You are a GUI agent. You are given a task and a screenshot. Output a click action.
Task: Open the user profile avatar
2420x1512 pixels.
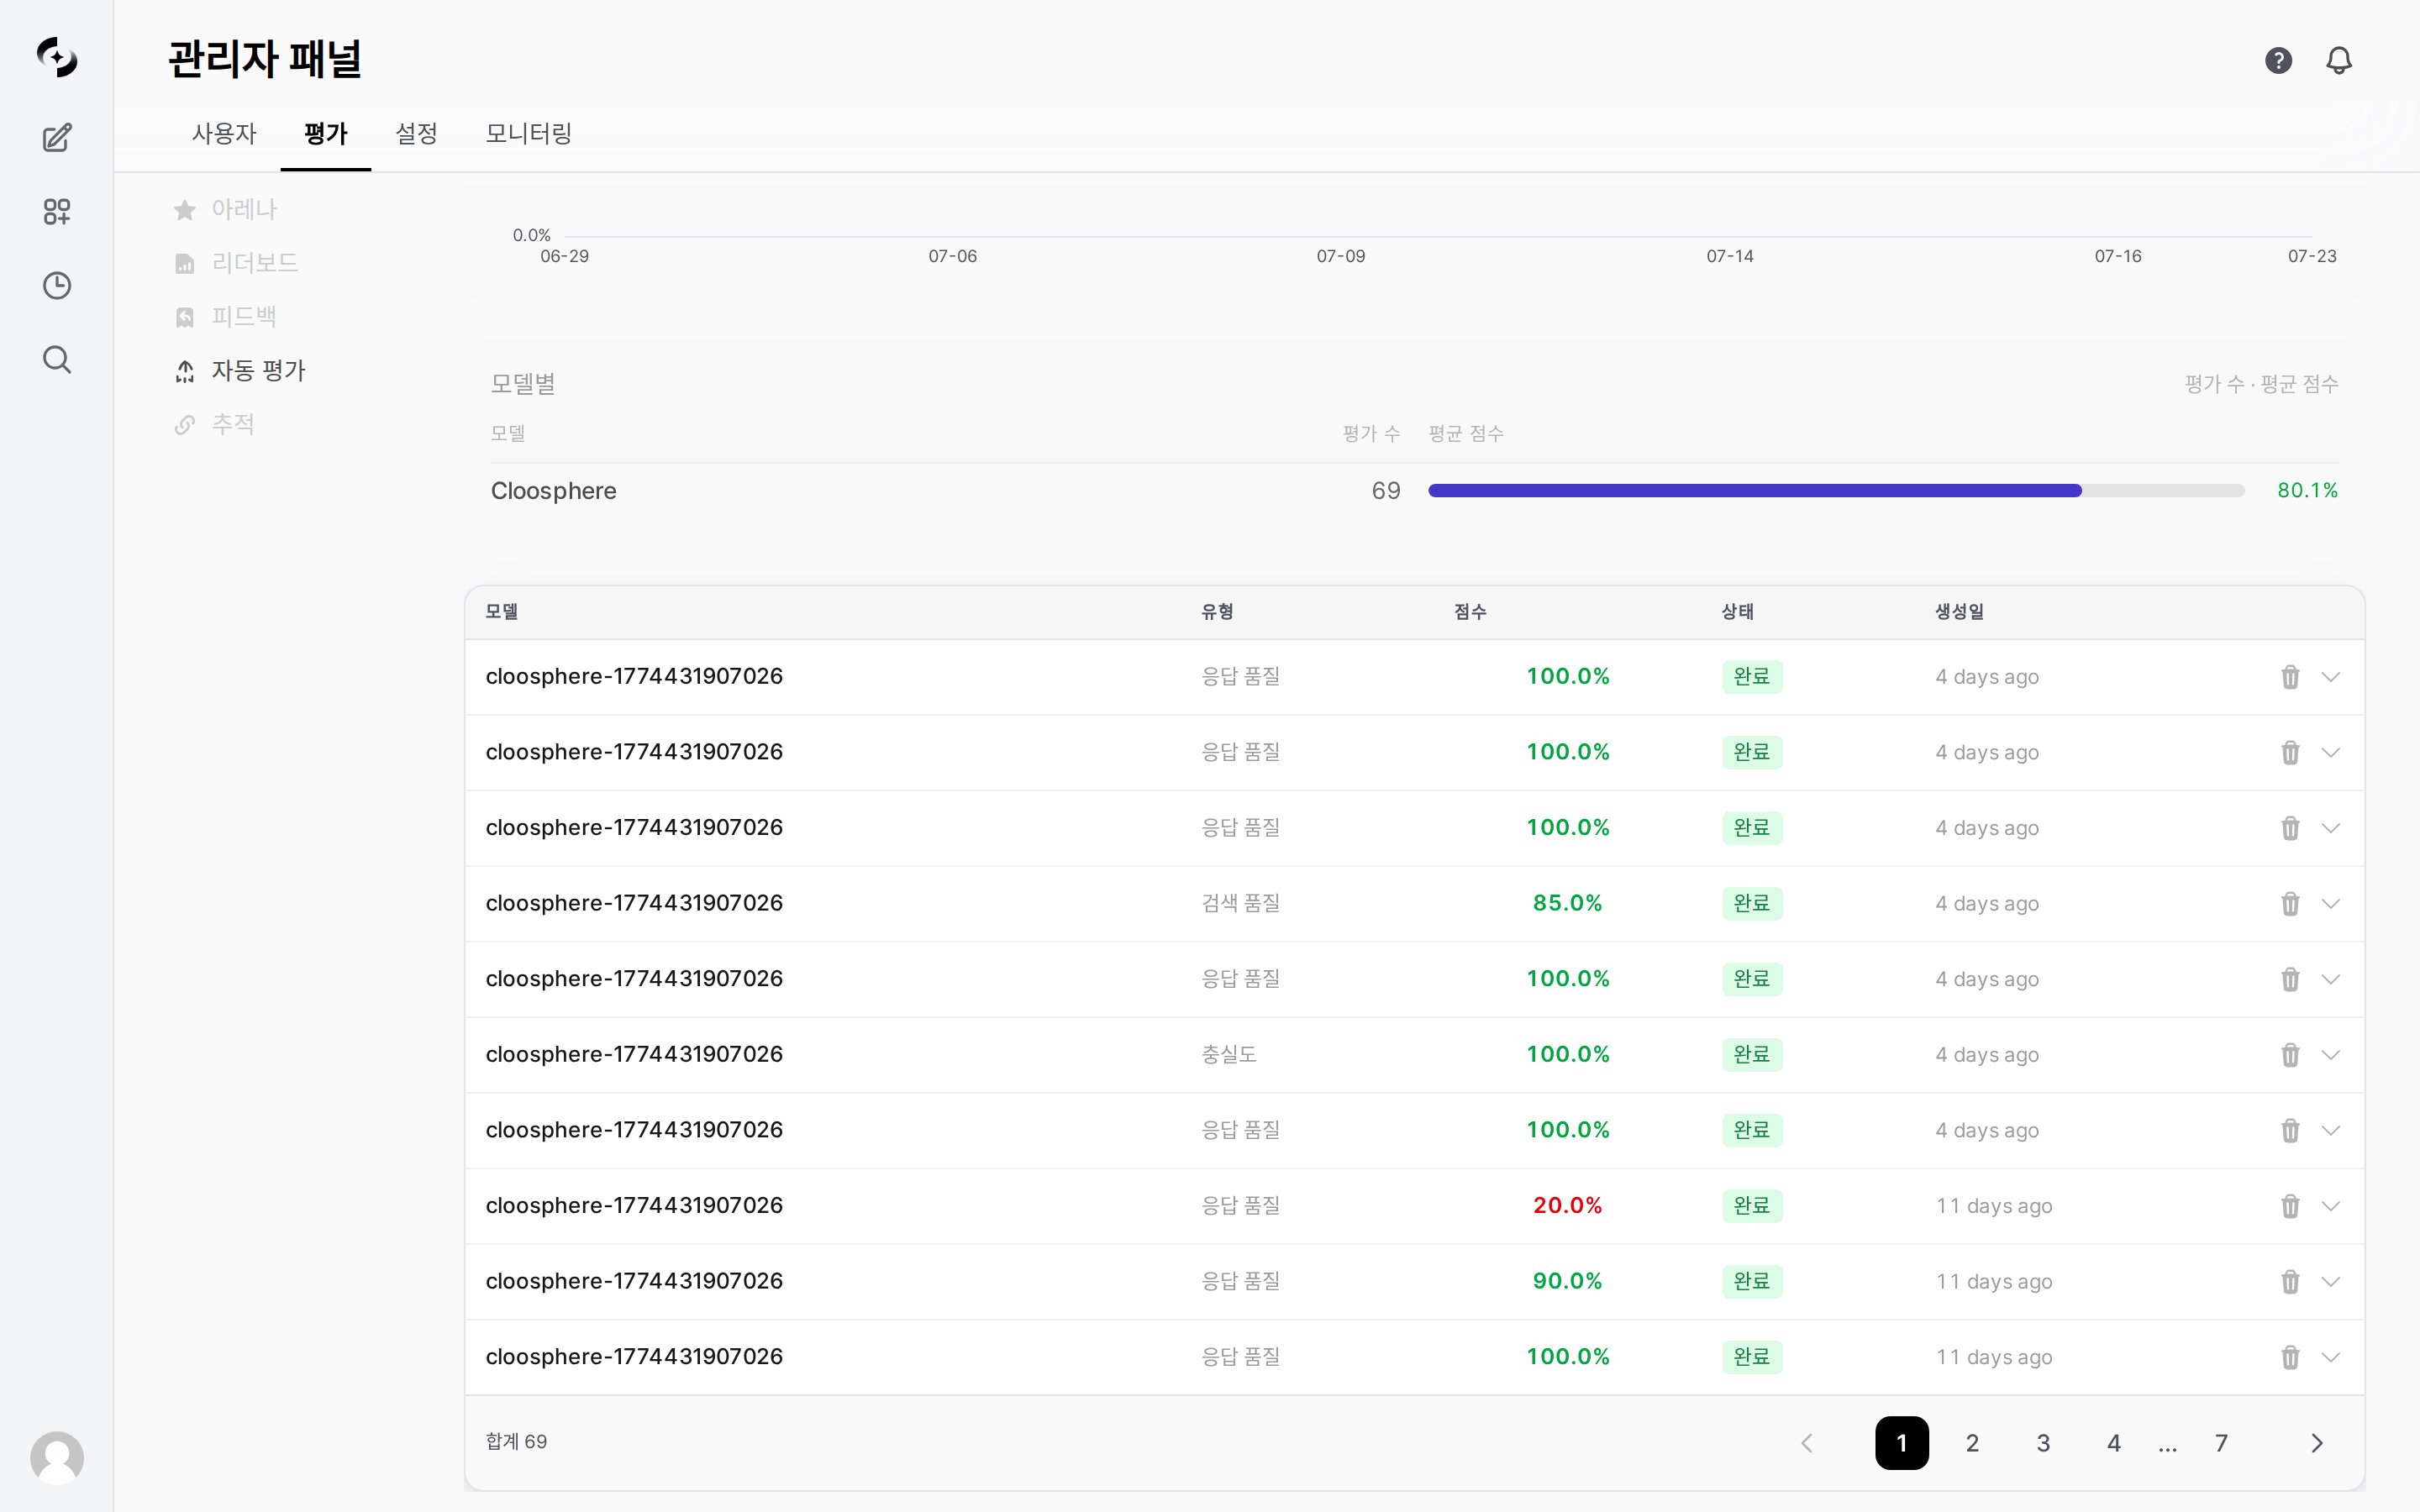click(57, 1457)
